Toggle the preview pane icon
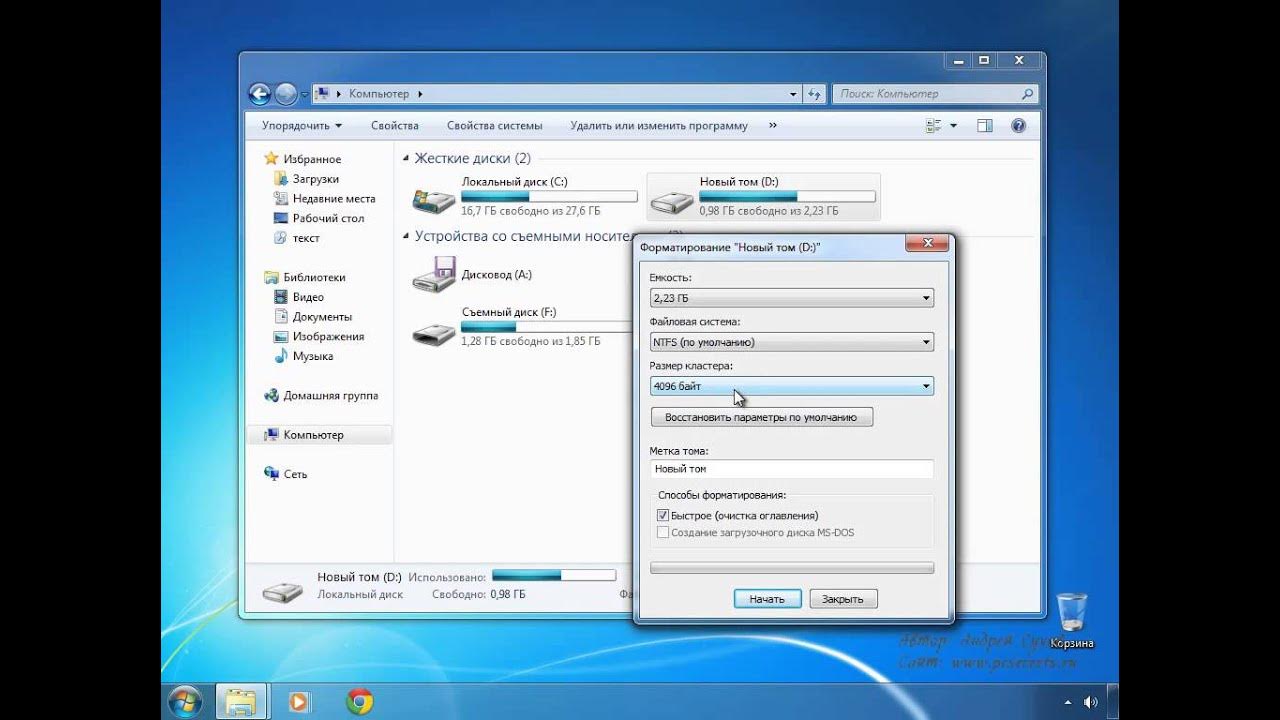This screenshot has height=720, width=1280. 984,126
